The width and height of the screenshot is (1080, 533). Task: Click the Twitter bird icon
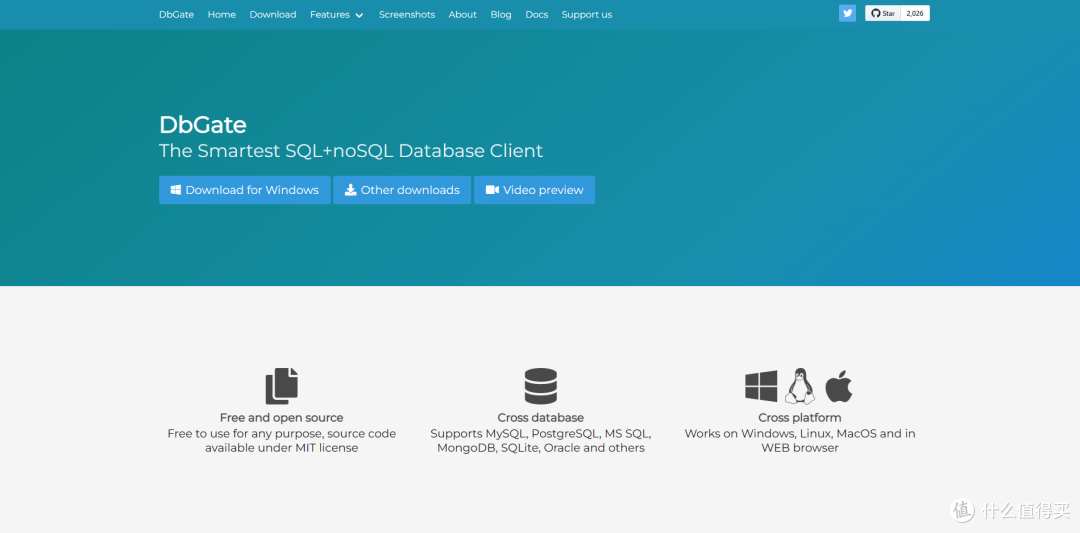coord(848,13)
